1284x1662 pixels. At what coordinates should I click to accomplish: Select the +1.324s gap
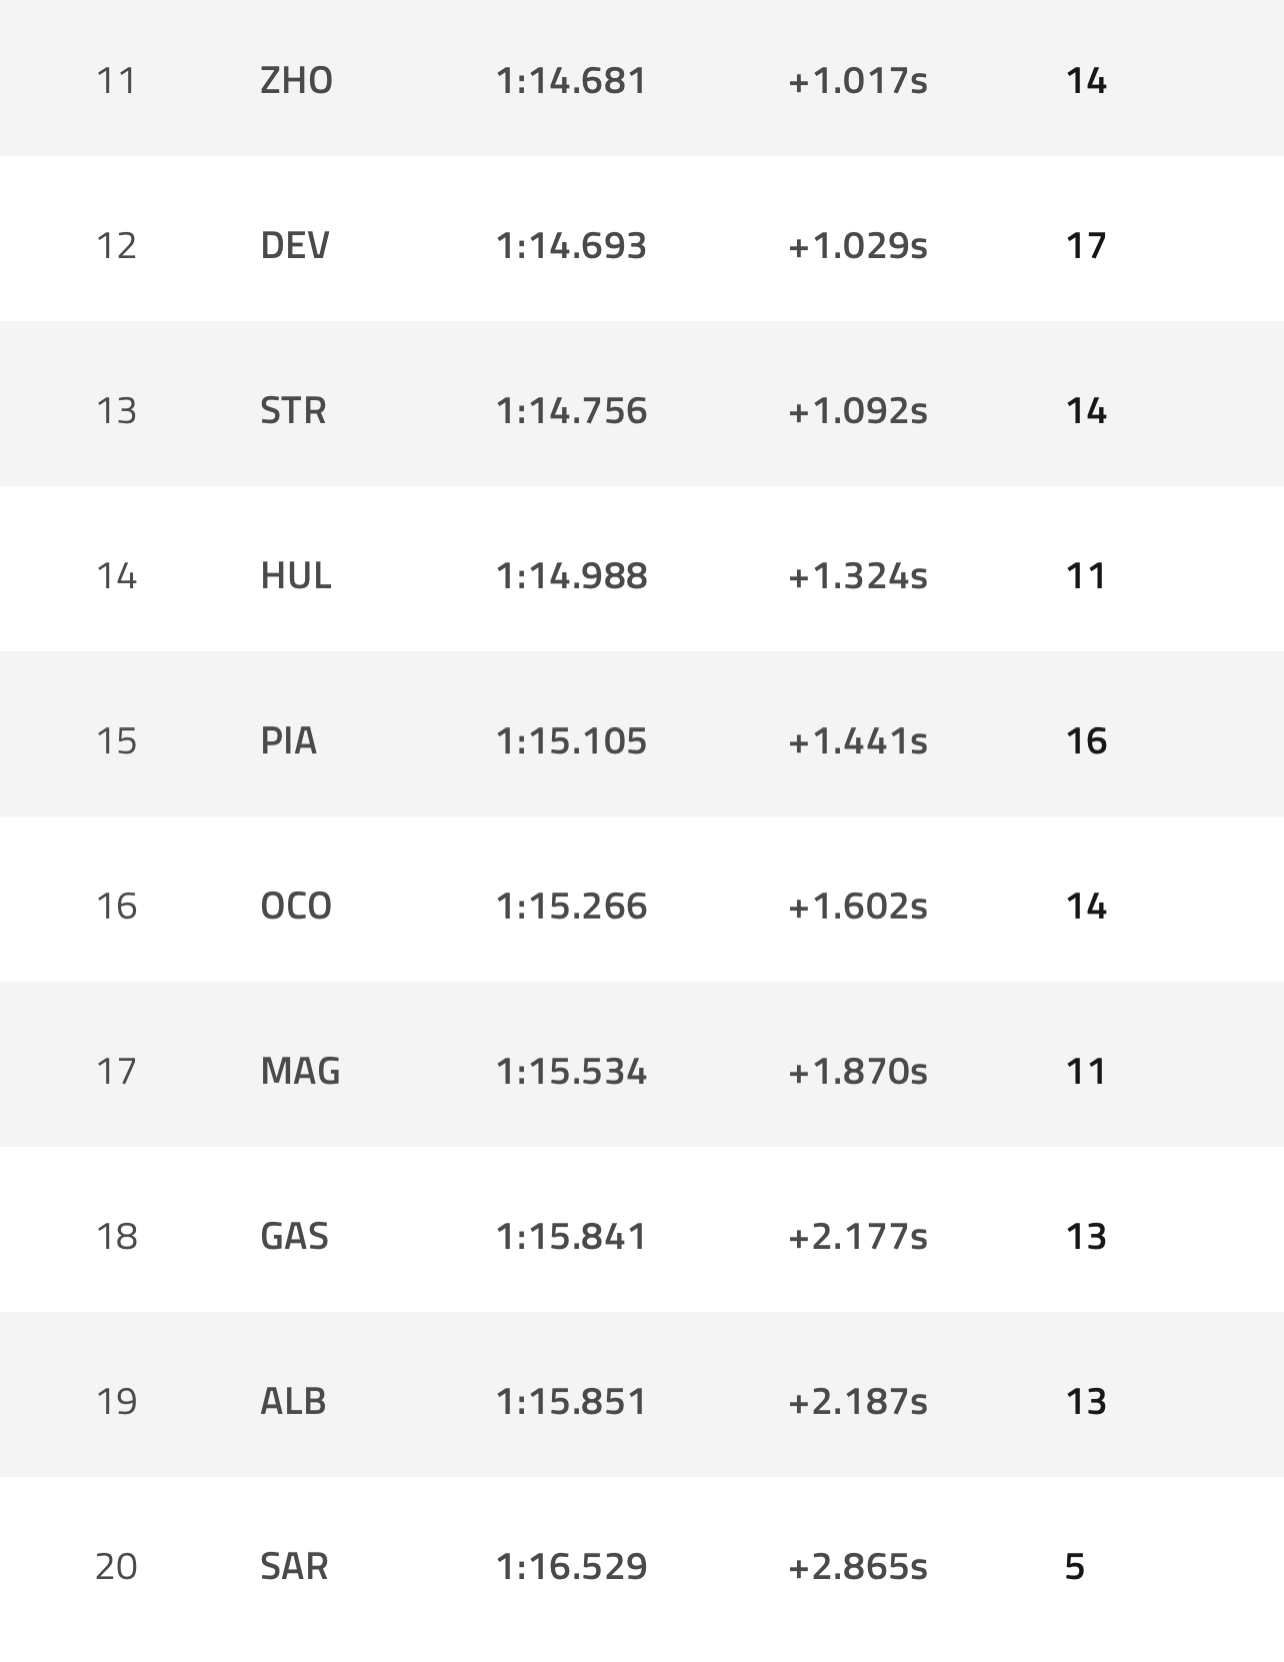point(857,576)
